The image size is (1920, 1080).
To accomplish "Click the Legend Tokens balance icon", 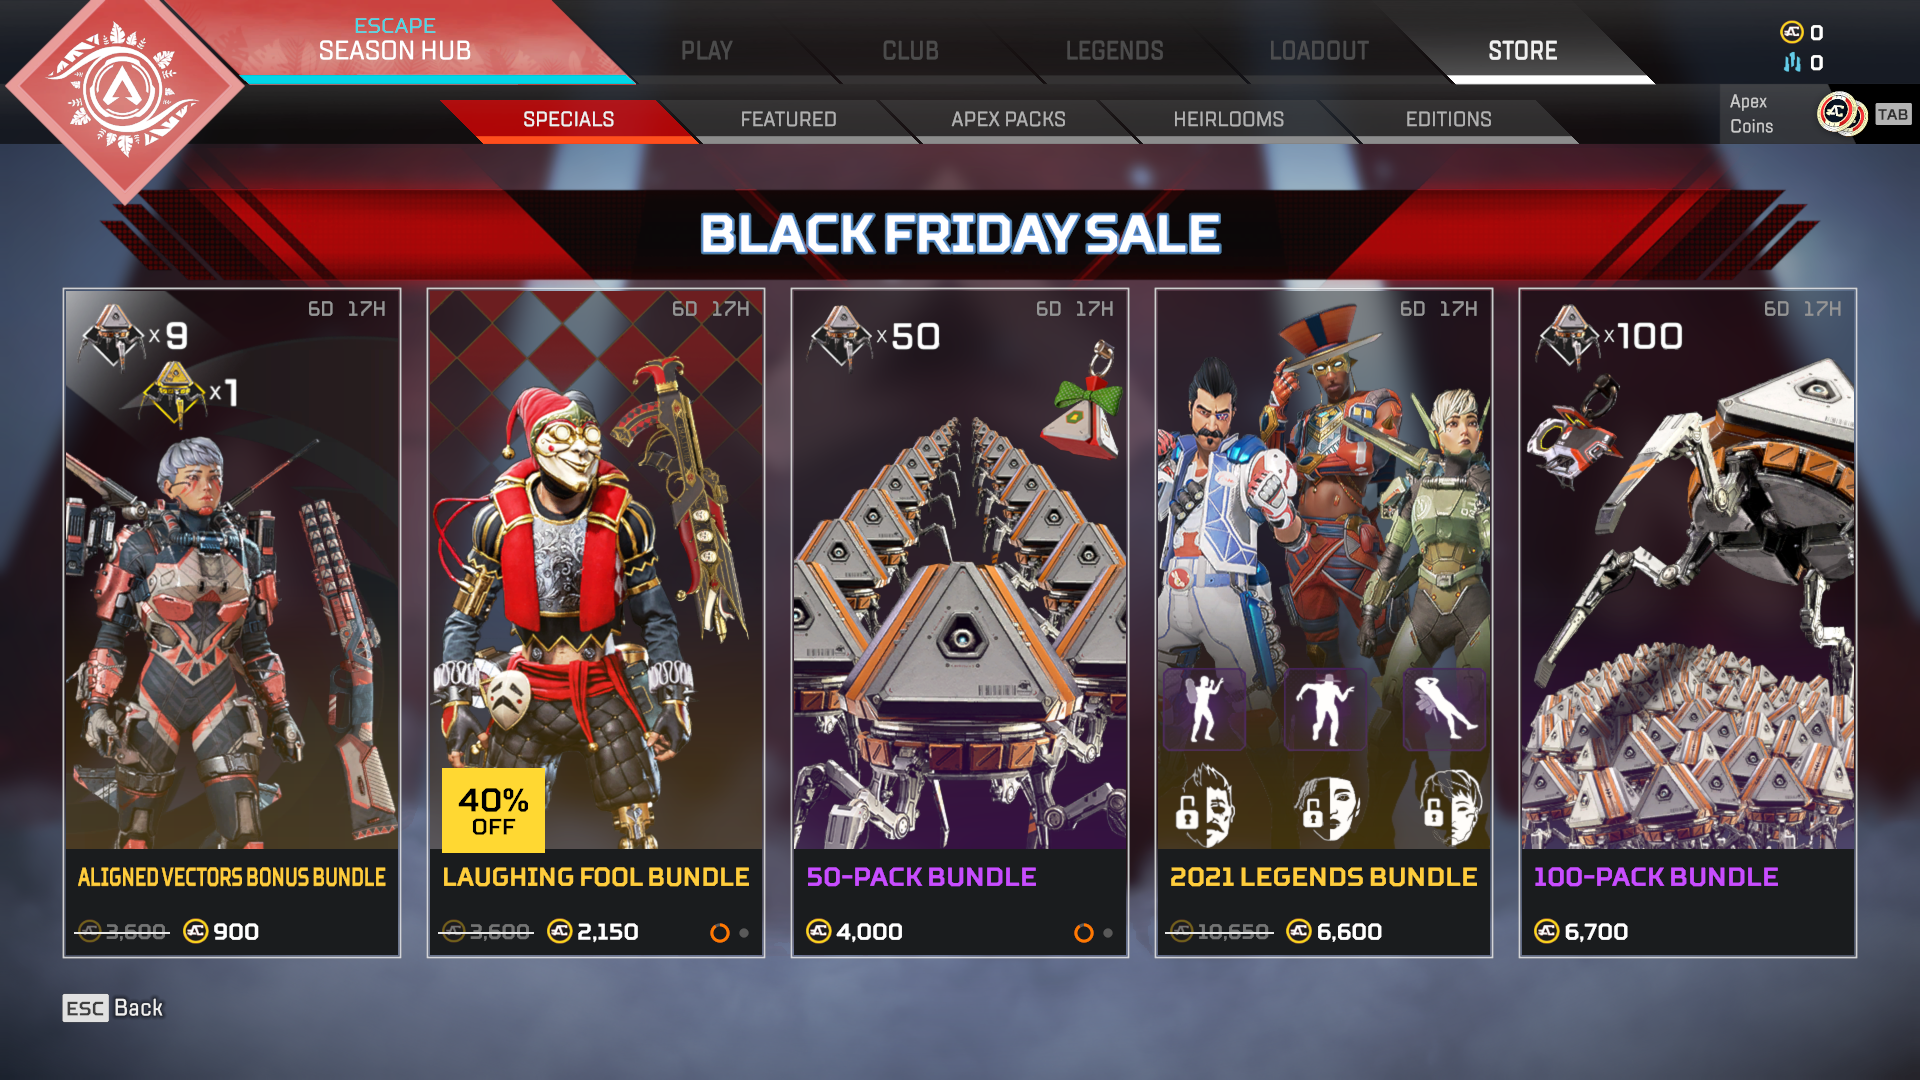I will click(1791, 62).
